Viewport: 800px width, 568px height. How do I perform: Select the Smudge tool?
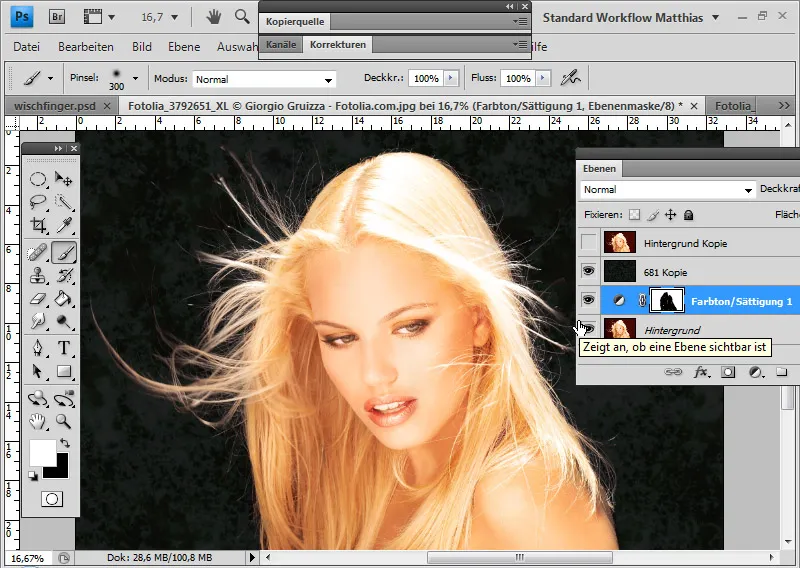click(37, 321)
